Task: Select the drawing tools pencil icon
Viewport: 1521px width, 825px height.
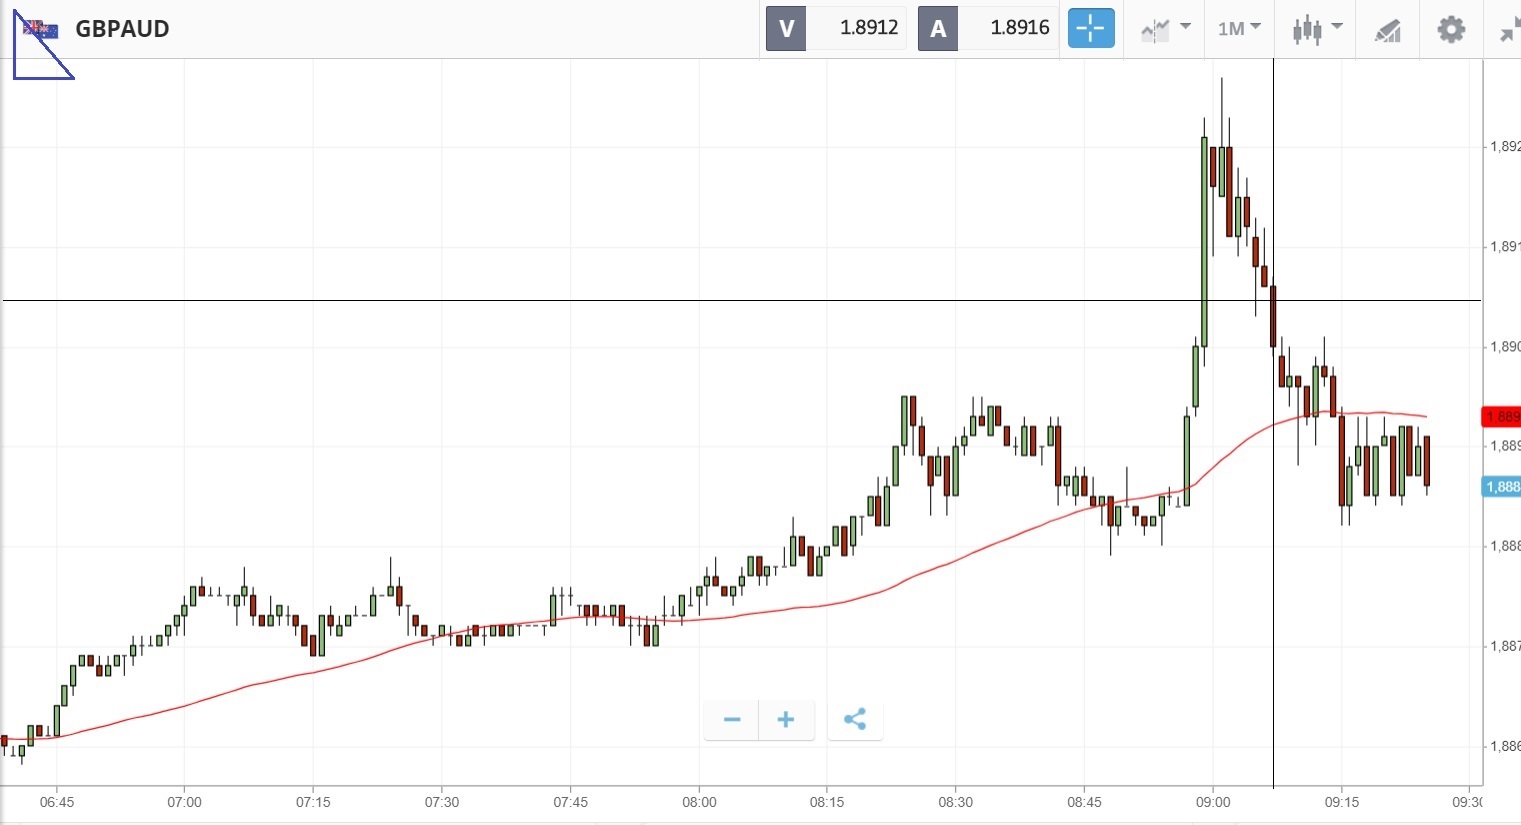Action: (x=1387, y=30)
